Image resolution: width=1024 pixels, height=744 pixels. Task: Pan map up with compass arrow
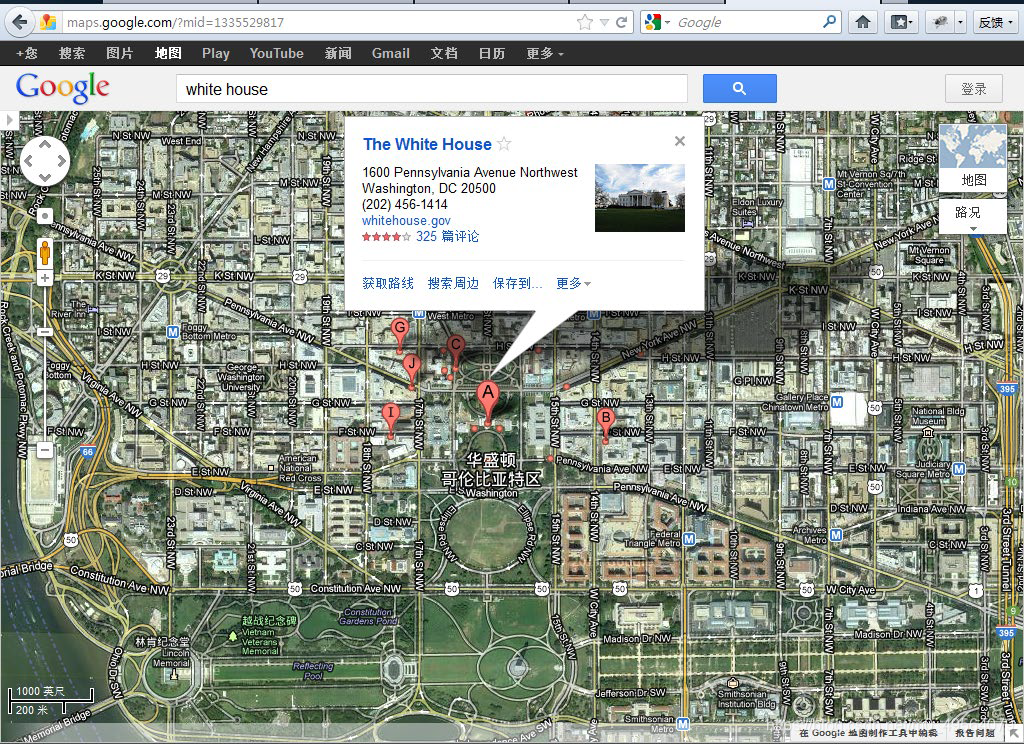(44, 144)
